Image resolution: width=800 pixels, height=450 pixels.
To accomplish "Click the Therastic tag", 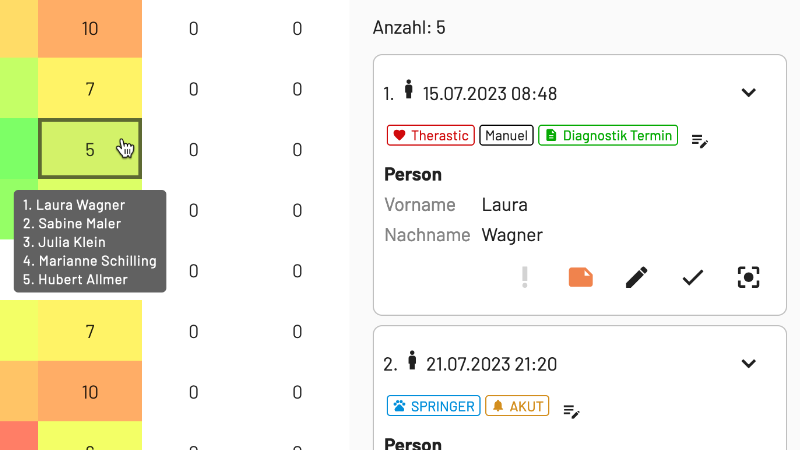I will (x=430, y=135).
